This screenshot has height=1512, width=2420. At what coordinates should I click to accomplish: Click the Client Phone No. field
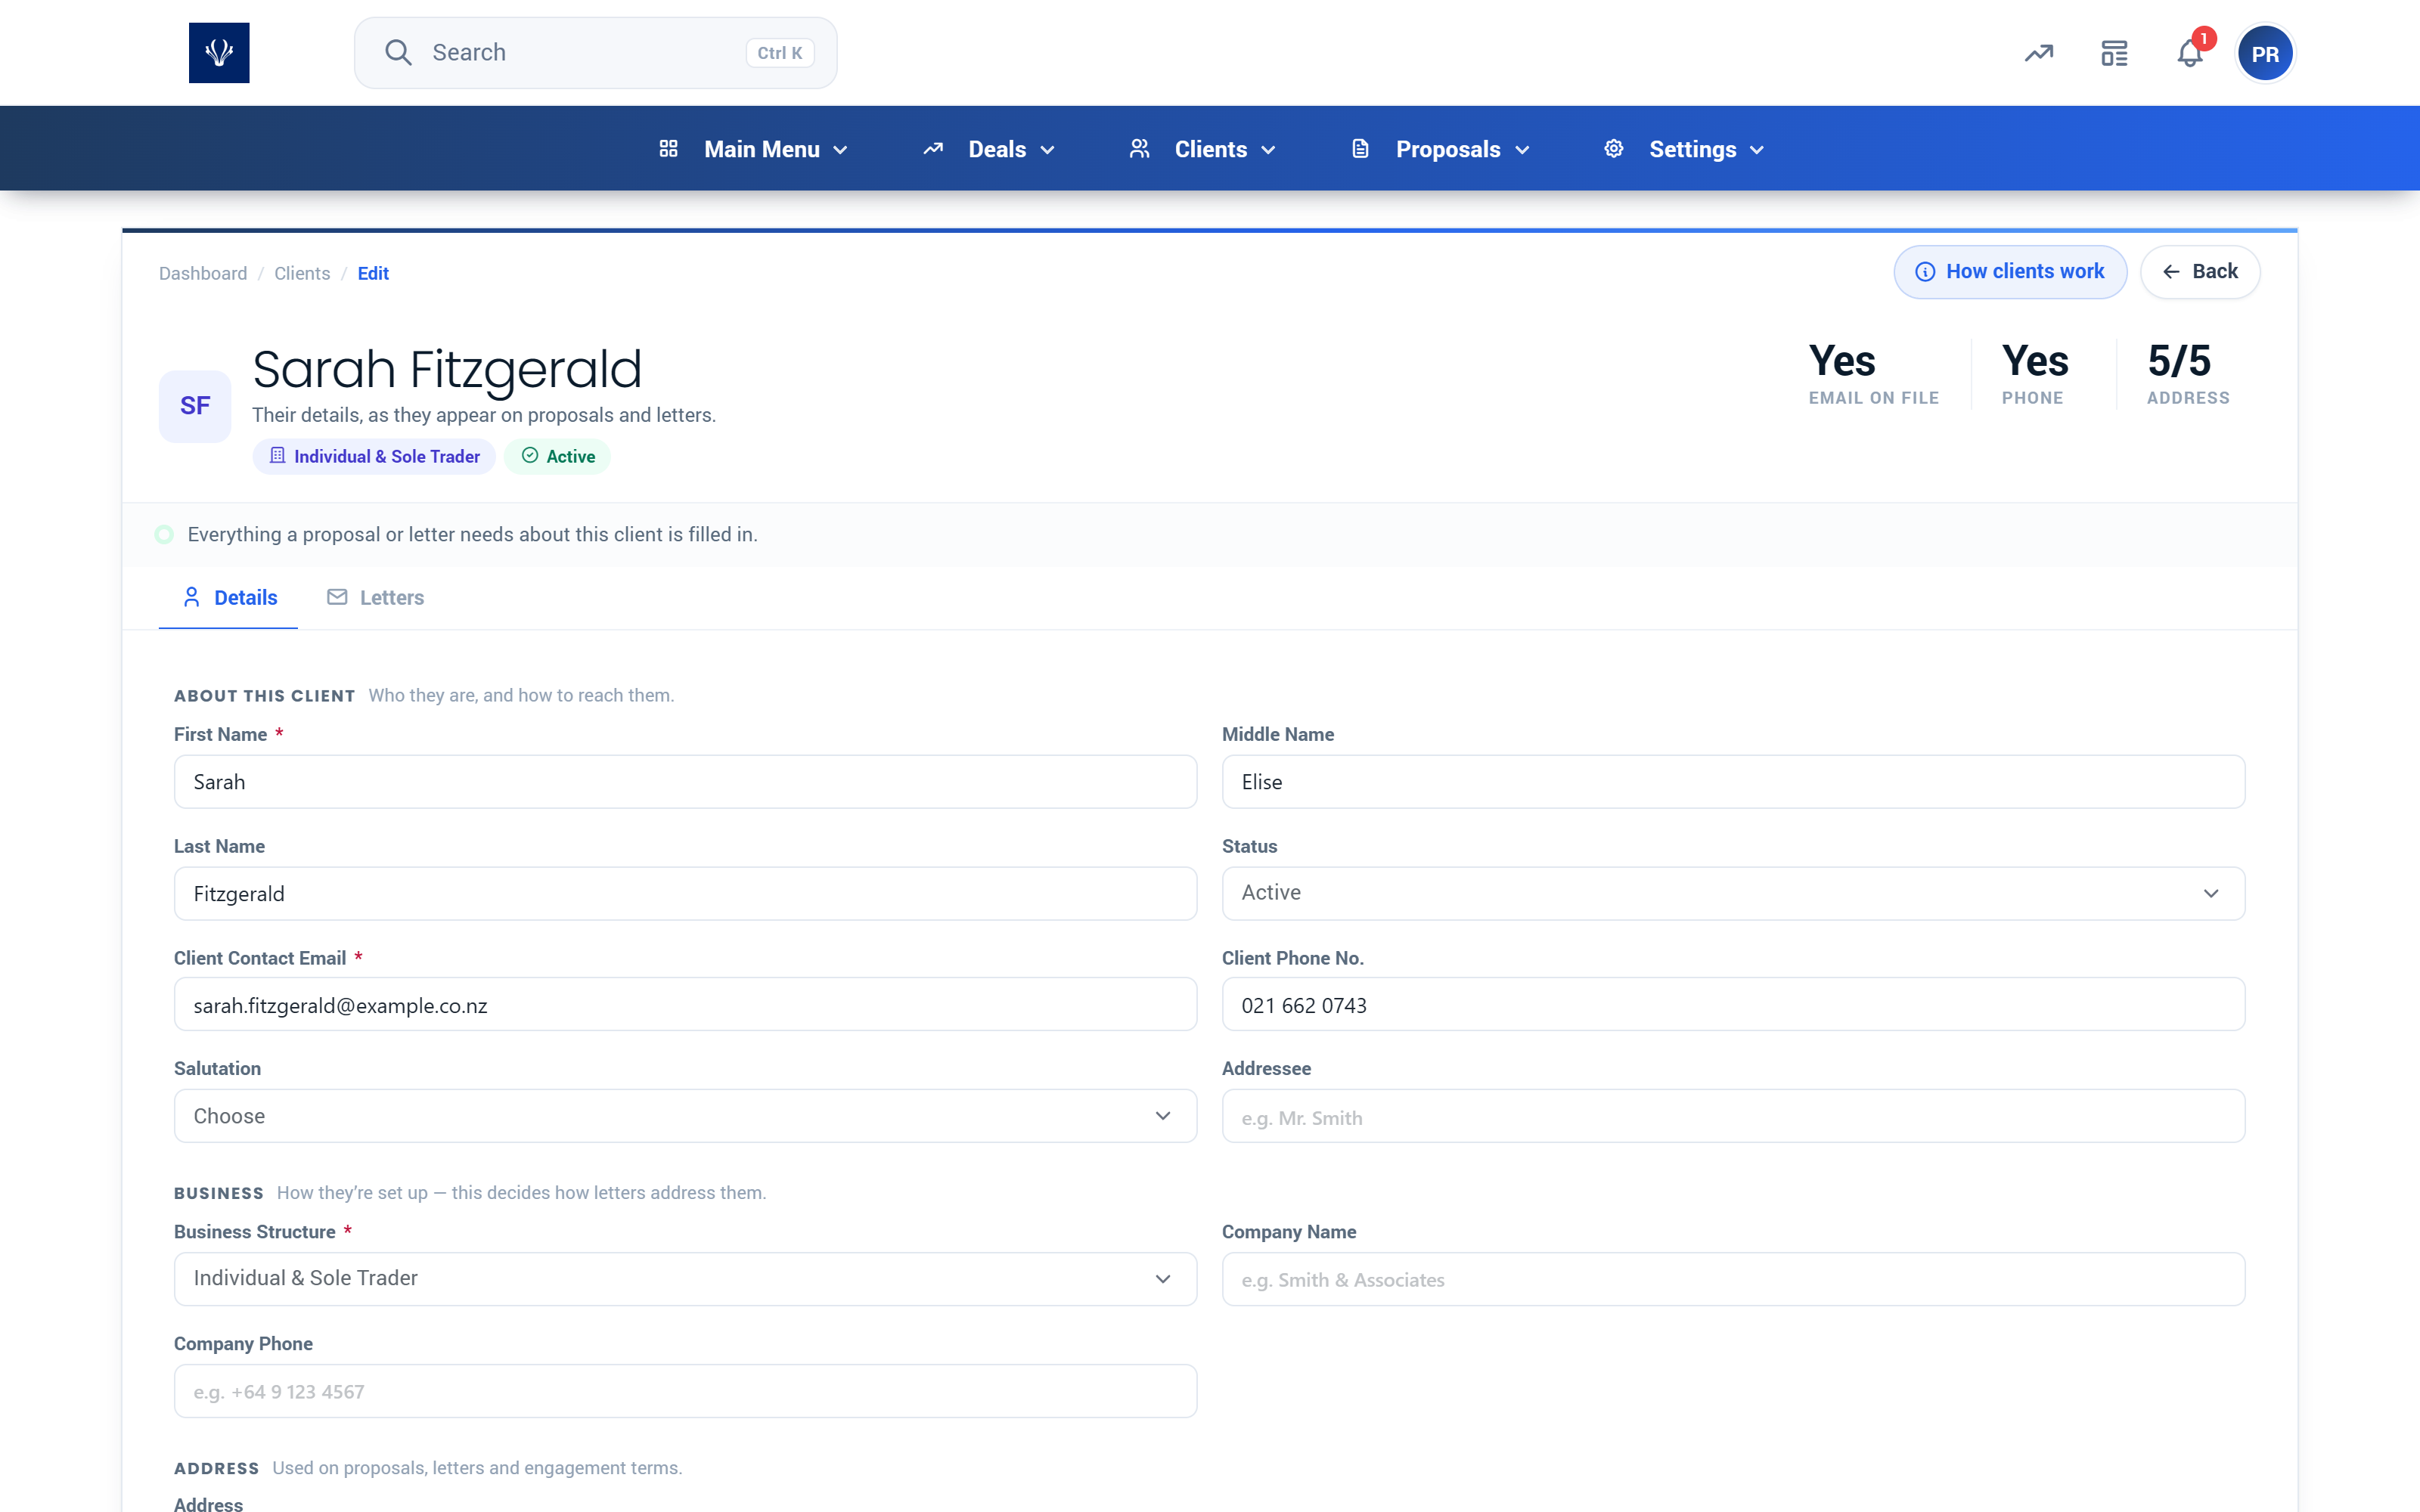(x=1733, y=1005)
